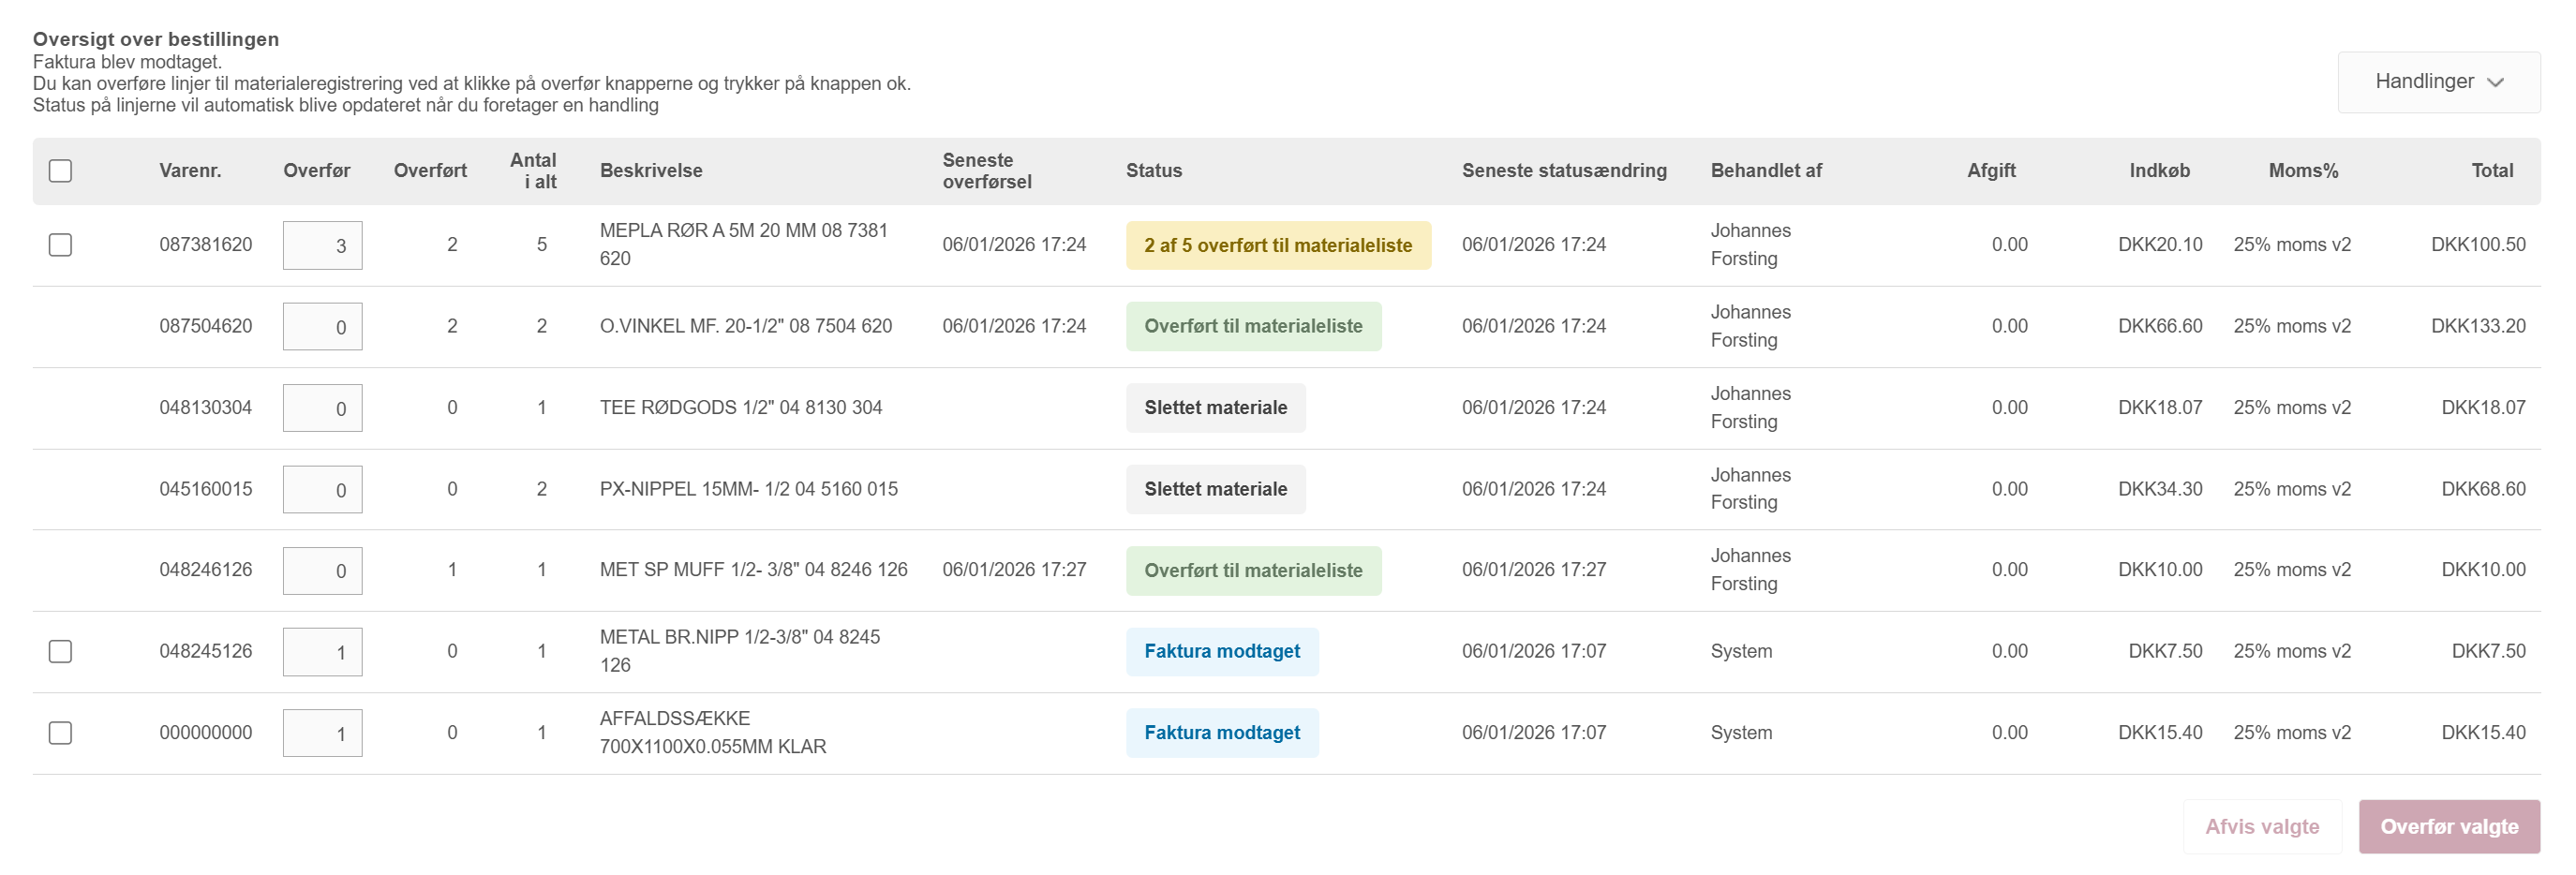Toggle the select-all checkbox in table header

tap(60, 171)
